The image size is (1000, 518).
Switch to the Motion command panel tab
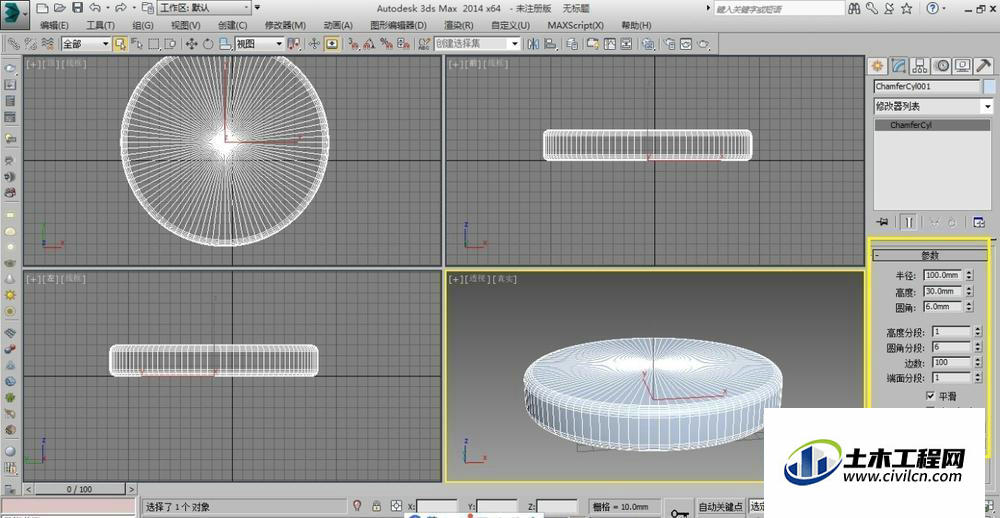tap(941, 66)
